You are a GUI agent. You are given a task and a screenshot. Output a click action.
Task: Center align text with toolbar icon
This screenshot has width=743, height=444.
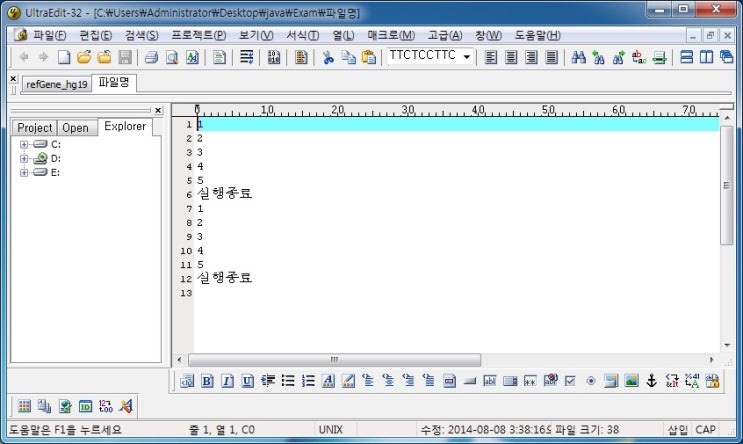tap(511, 57)
